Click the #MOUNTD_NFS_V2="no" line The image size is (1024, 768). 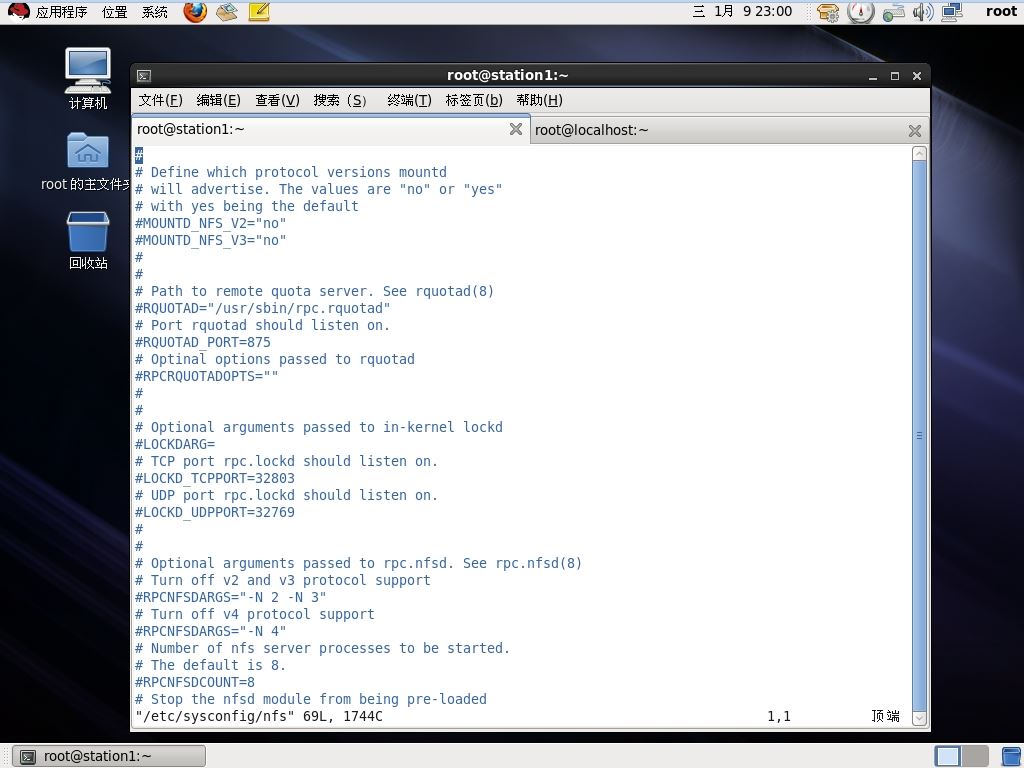coord(210,223)
